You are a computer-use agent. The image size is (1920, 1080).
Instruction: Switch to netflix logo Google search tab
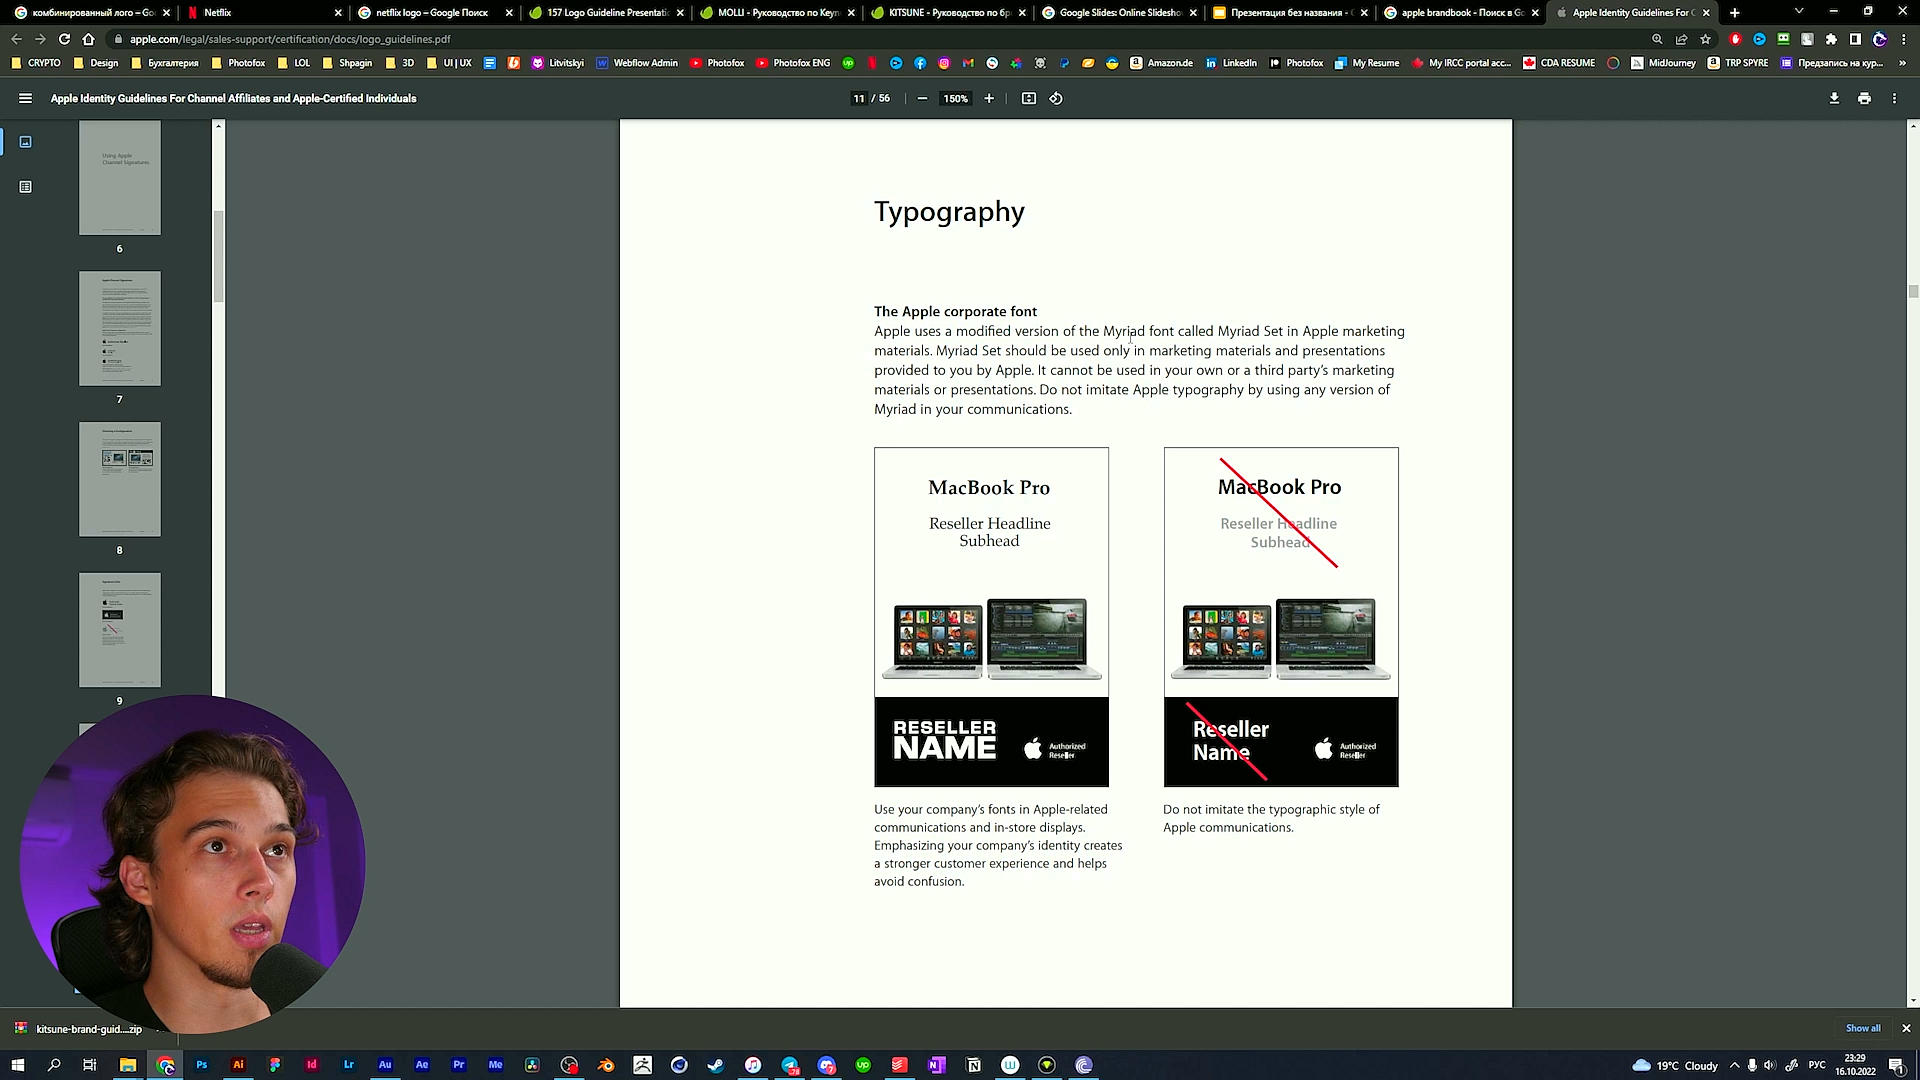point(430,13)
